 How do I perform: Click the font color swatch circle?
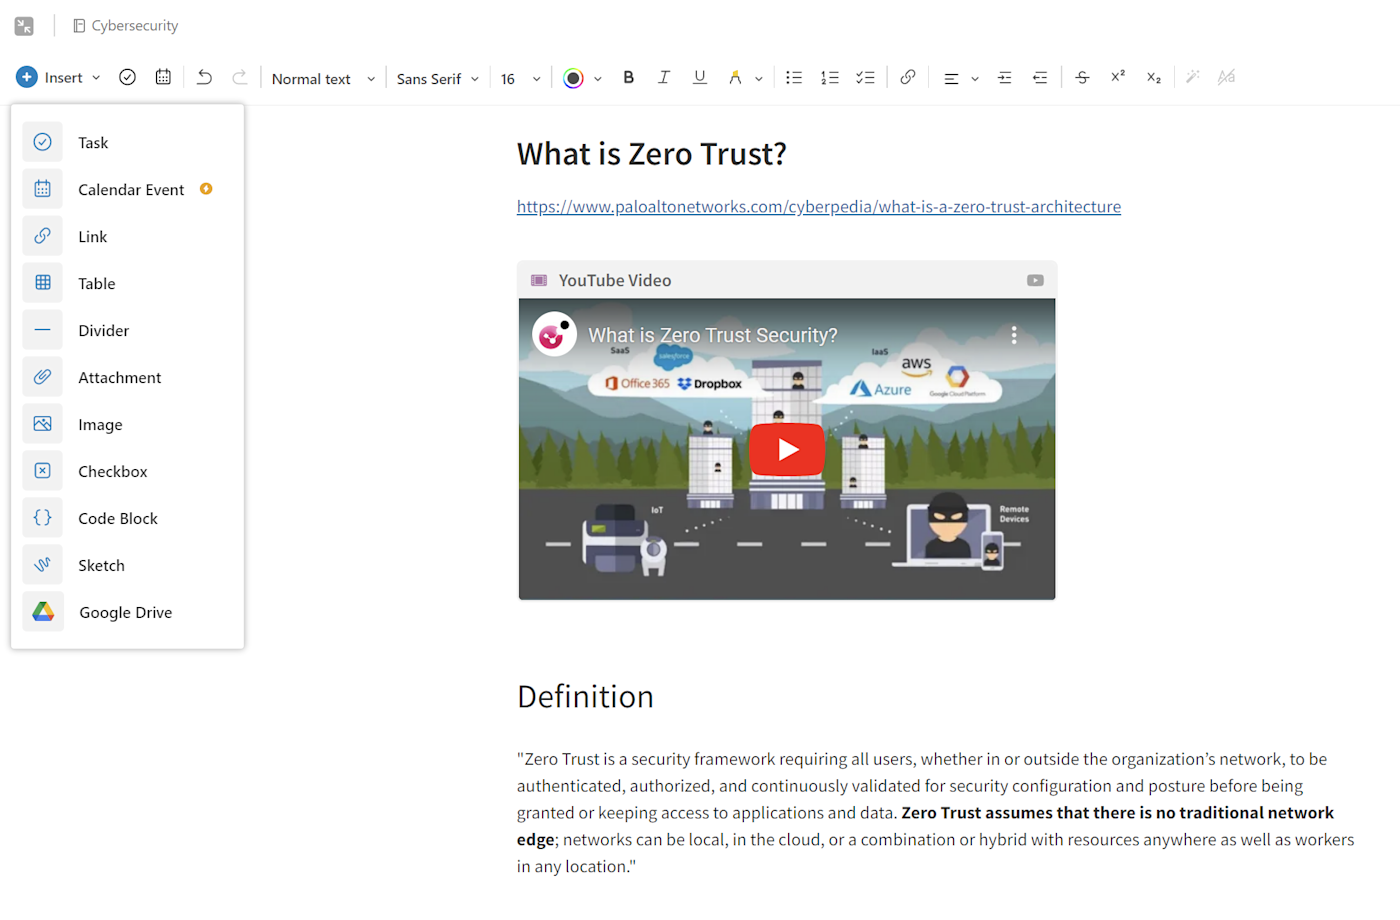573,78
